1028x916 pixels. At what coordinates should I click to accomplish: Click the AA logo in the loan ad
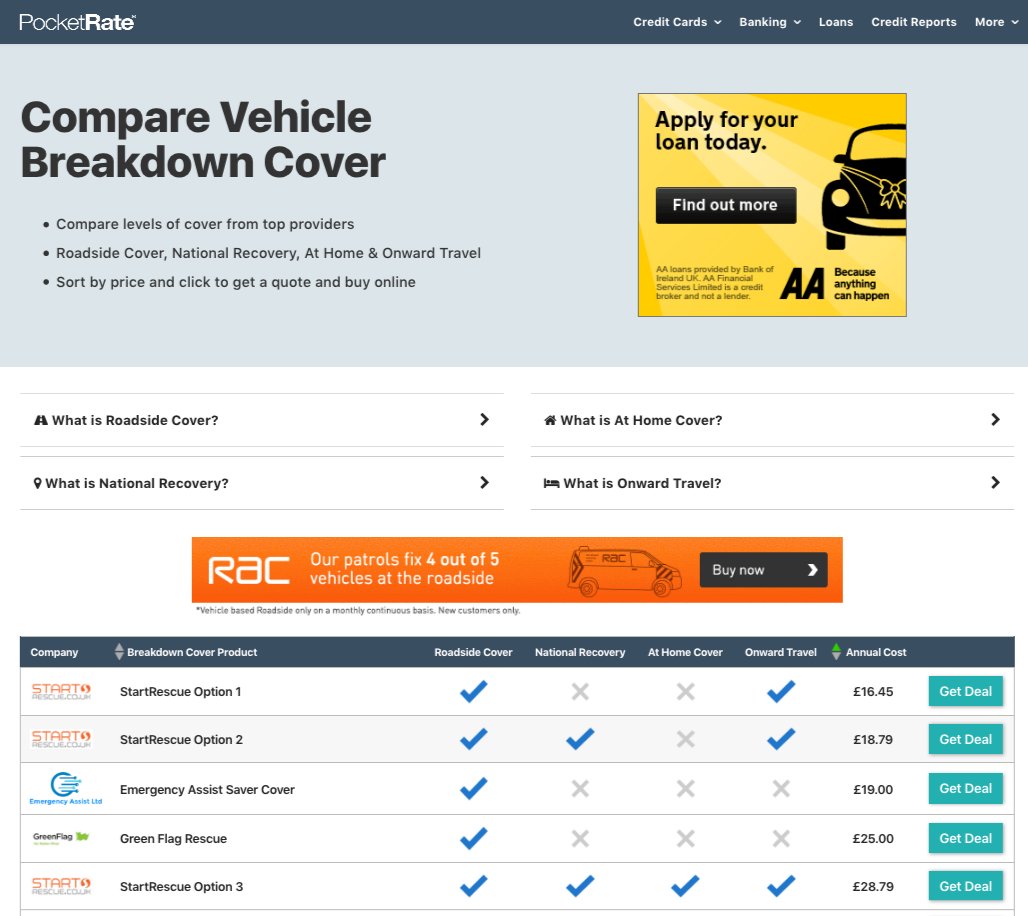802,285
